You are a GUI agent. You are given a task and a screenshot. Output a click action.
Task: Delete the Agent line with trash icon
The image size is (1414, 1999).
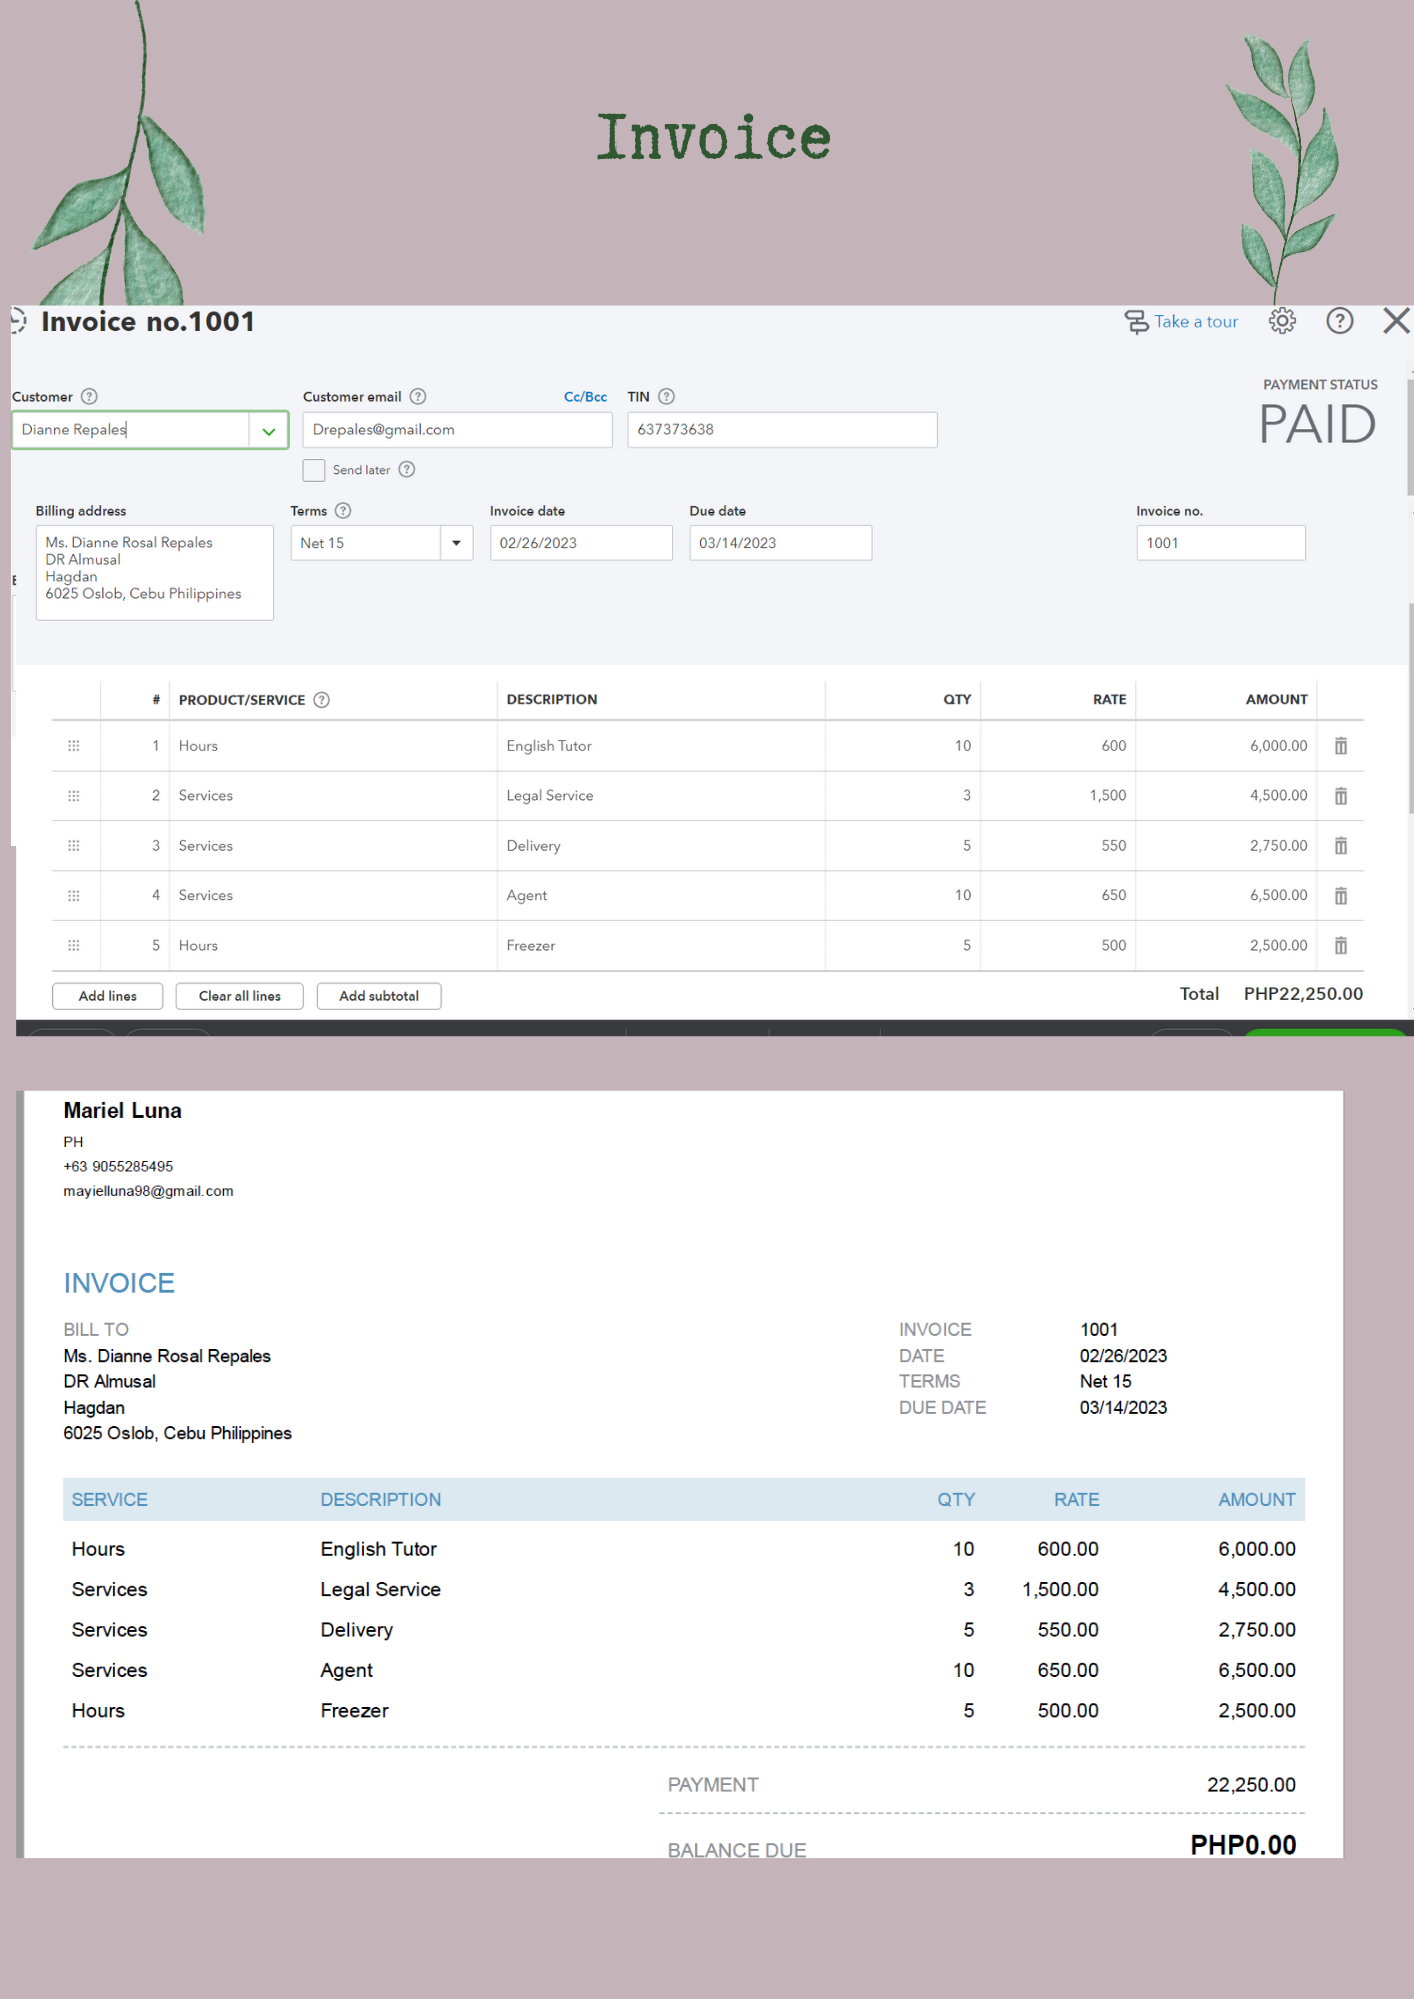pyautogui.click(x=1341, y=896)
